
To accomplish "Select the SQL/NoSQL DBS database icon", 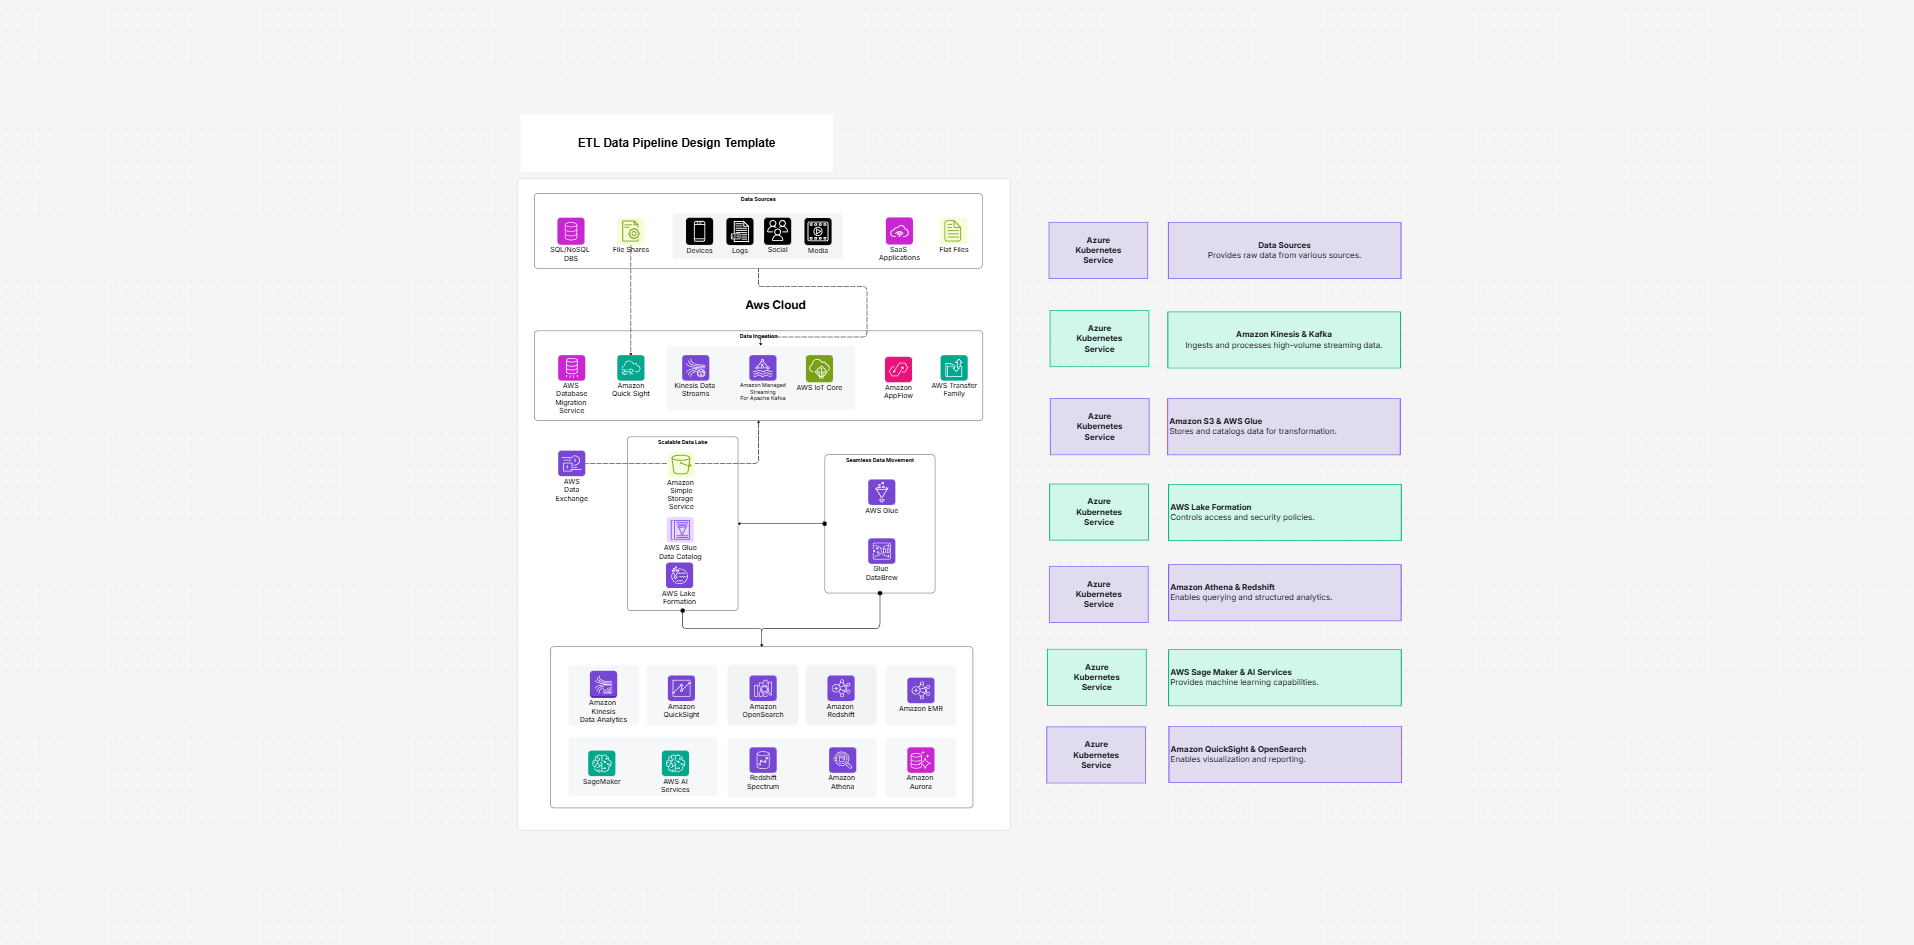I will (x=571, y=231).
